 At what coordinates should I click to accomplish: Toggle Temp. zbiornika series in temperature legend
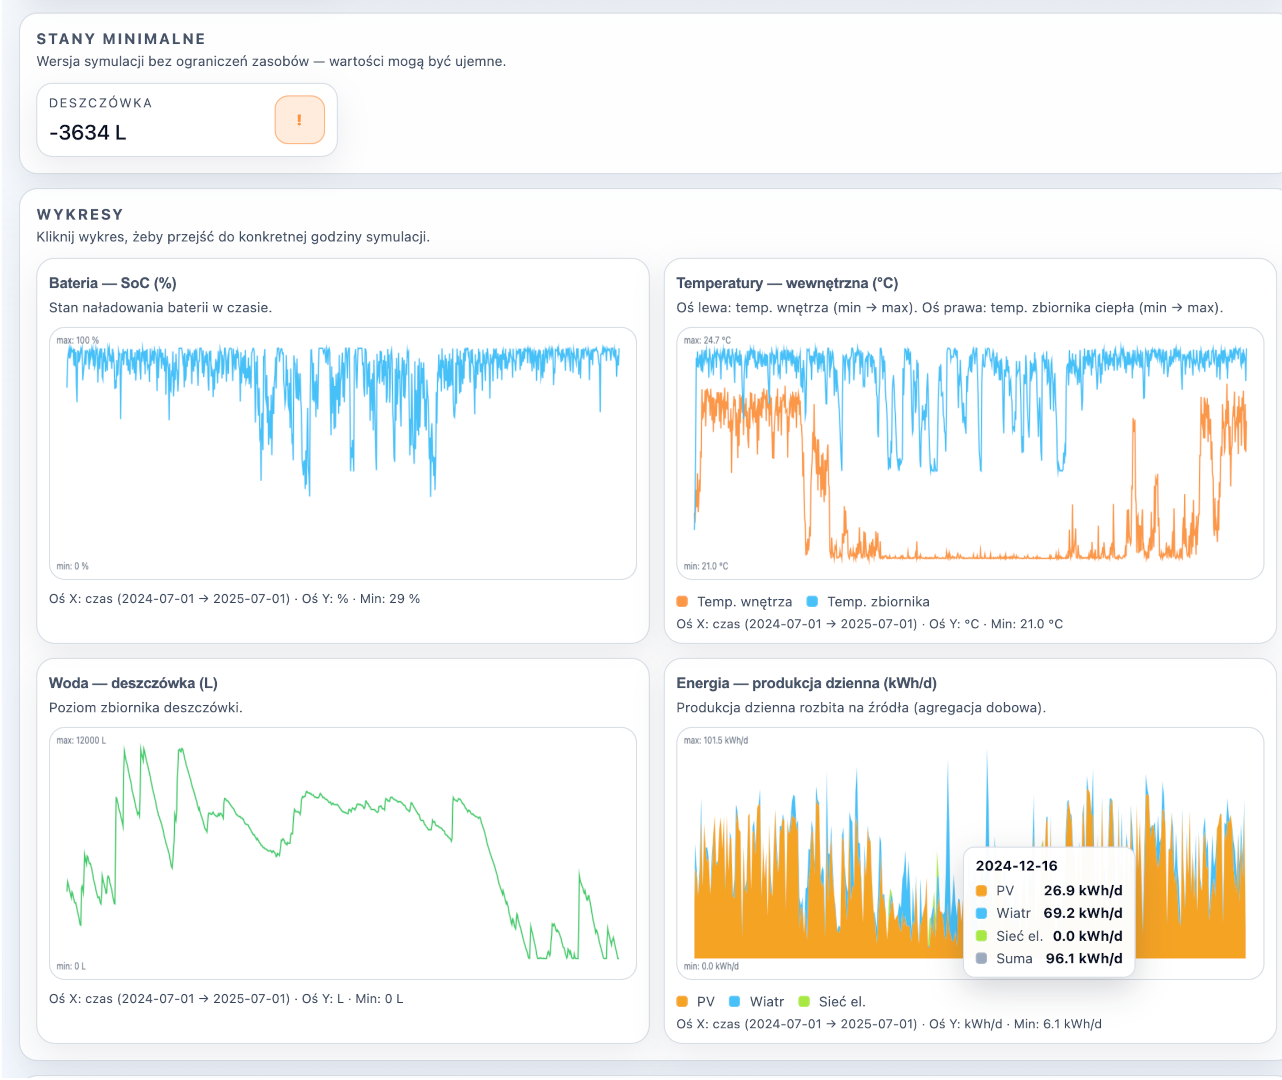868,601
